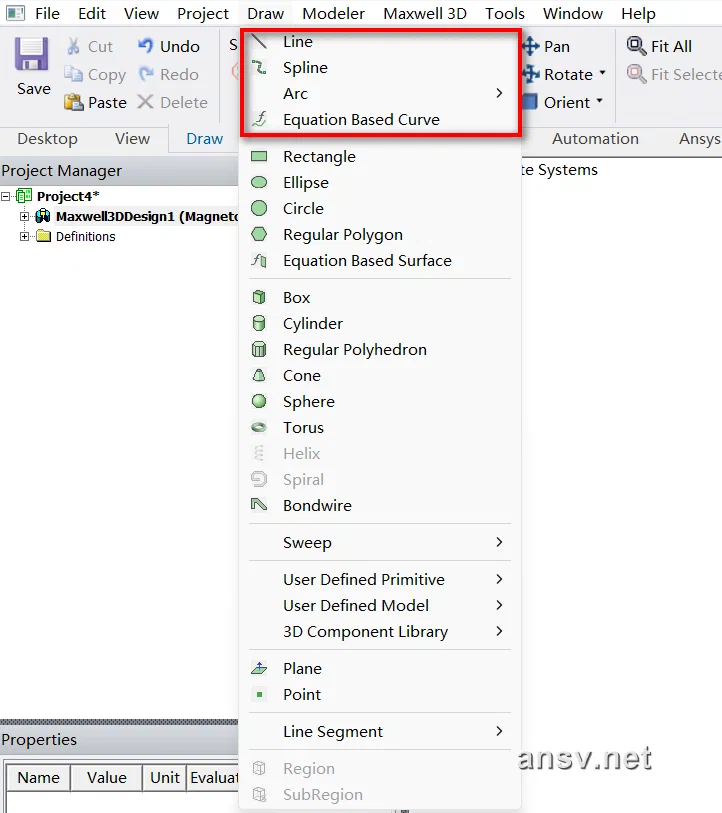The width and height of the screenshot is (722, 813).
Task: Collapse the Project4 tree node
Action: pyautogui.click(x=6, y=197)
